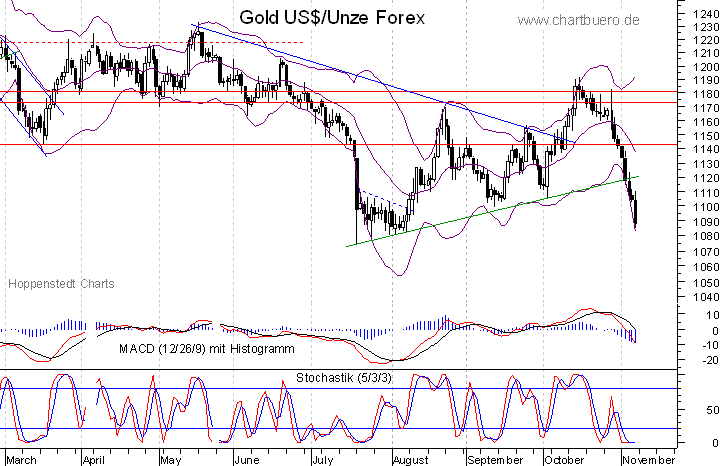723x466 pixels.
Task: Click the 1040 price axis label
Action: [705, 297]
